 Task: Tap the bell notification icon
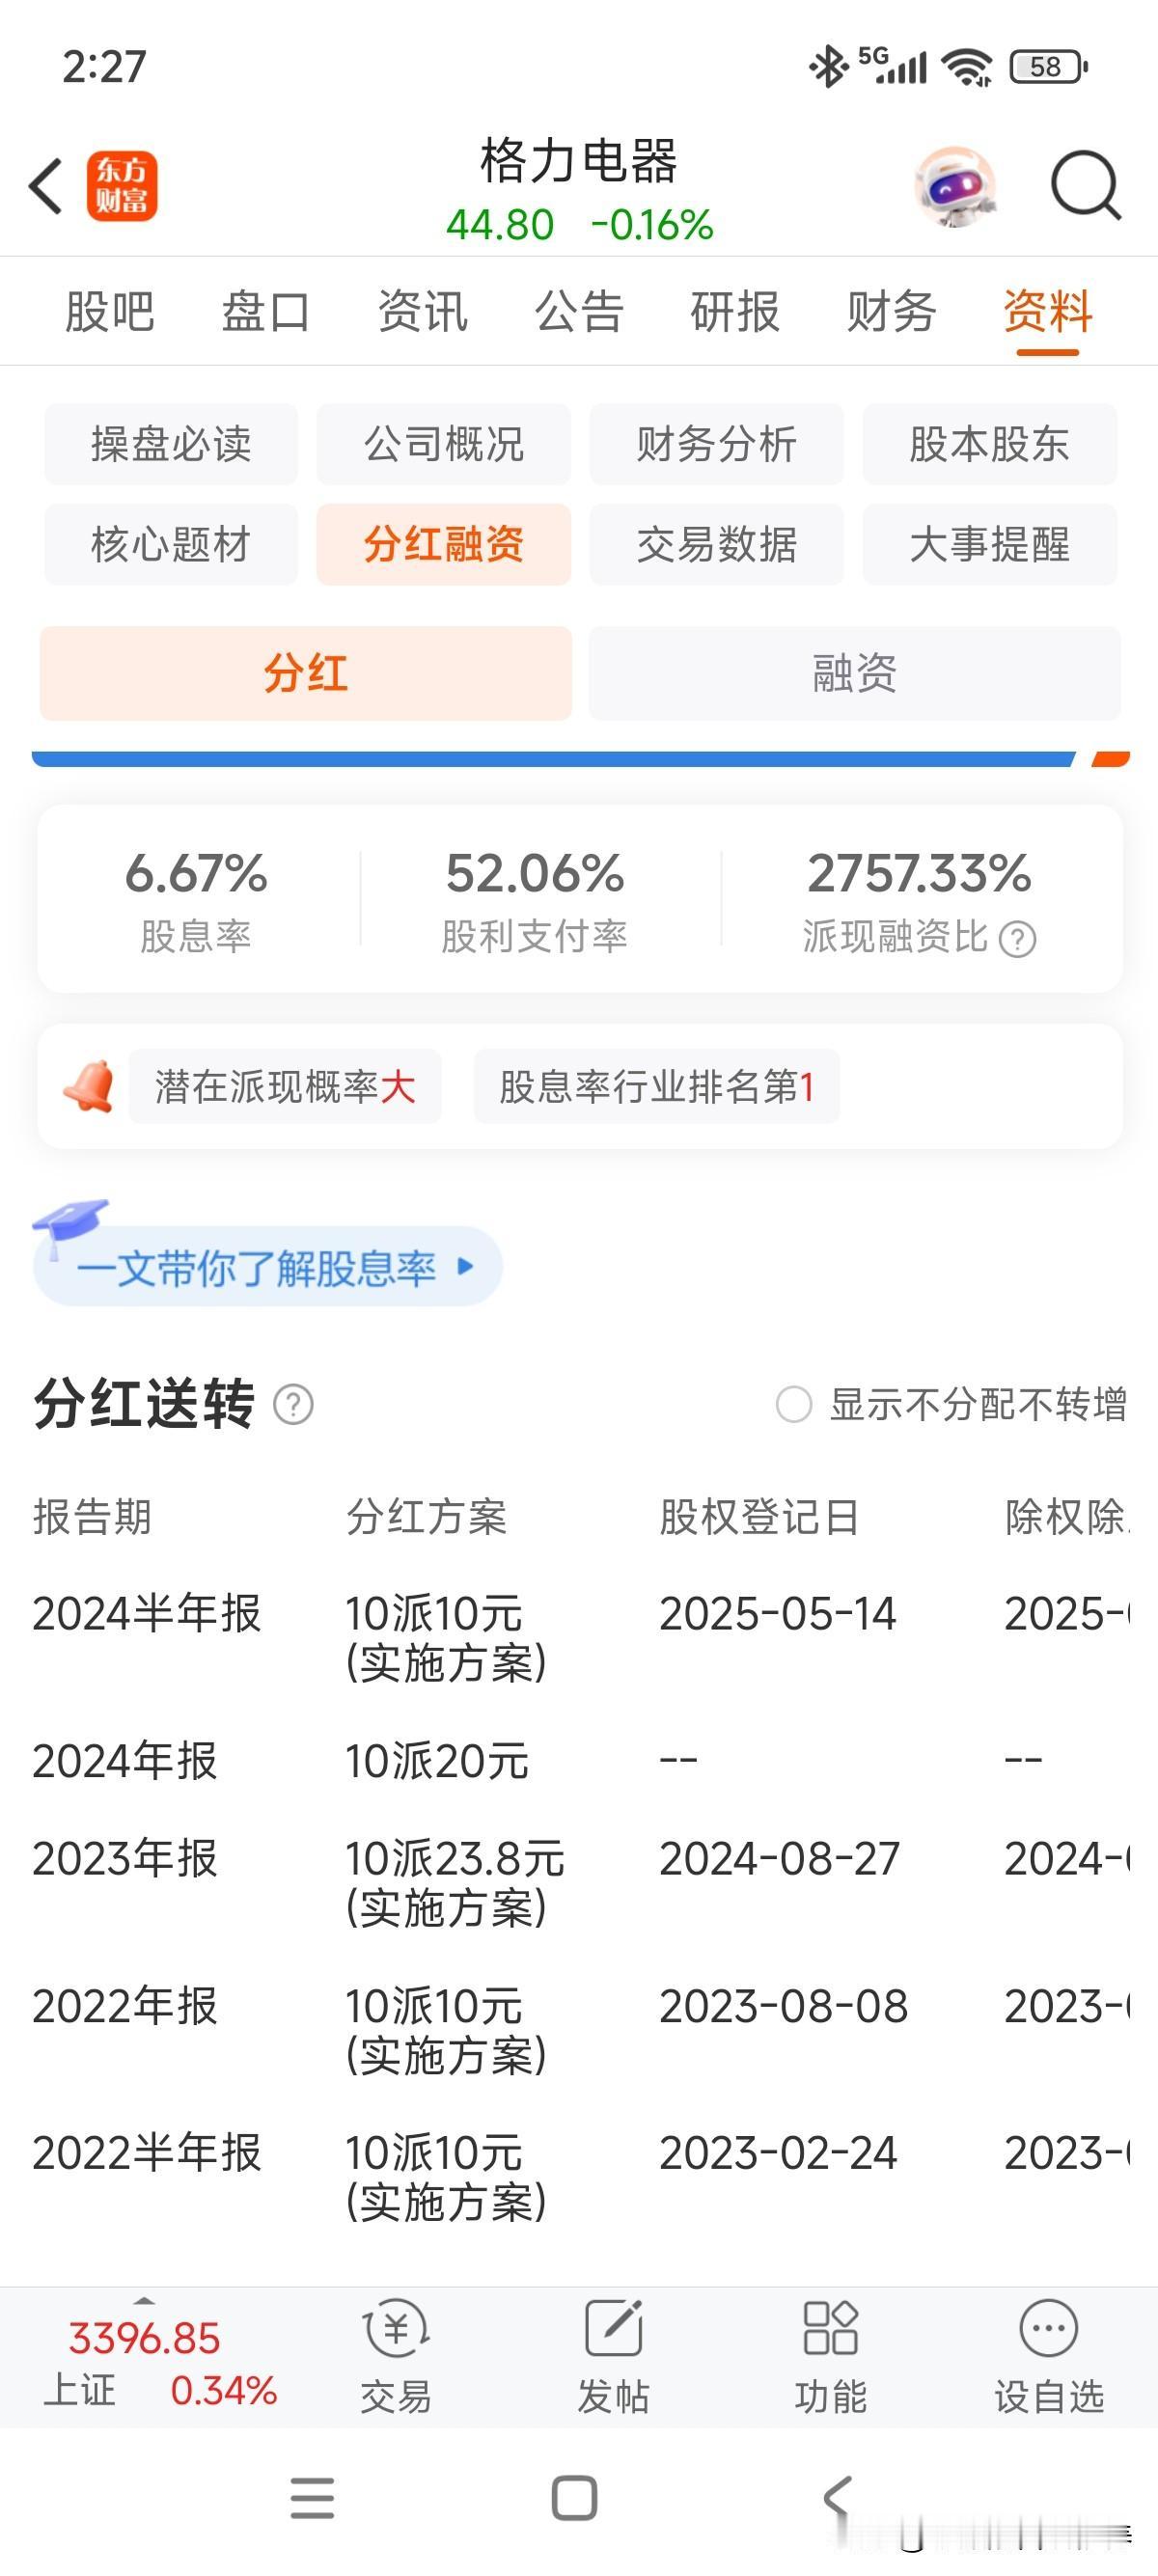(x=89, y=1086)
